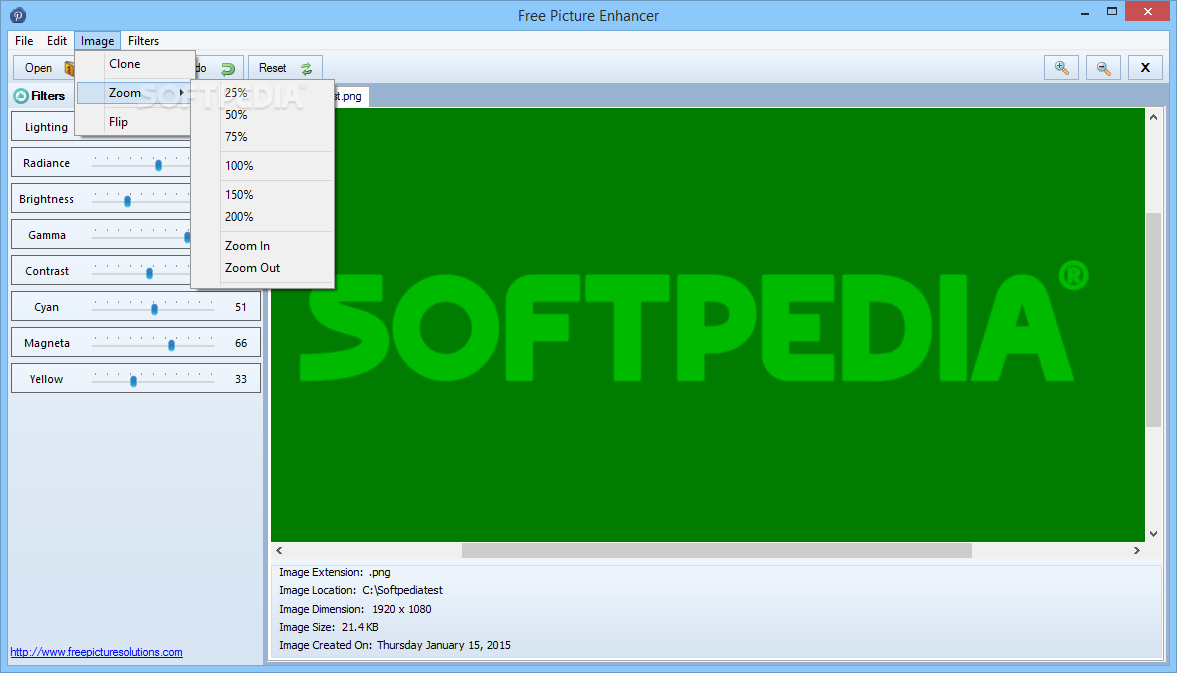Click the Yellow value 33
Screen dimensions: 1177x673
coord(241,379)
